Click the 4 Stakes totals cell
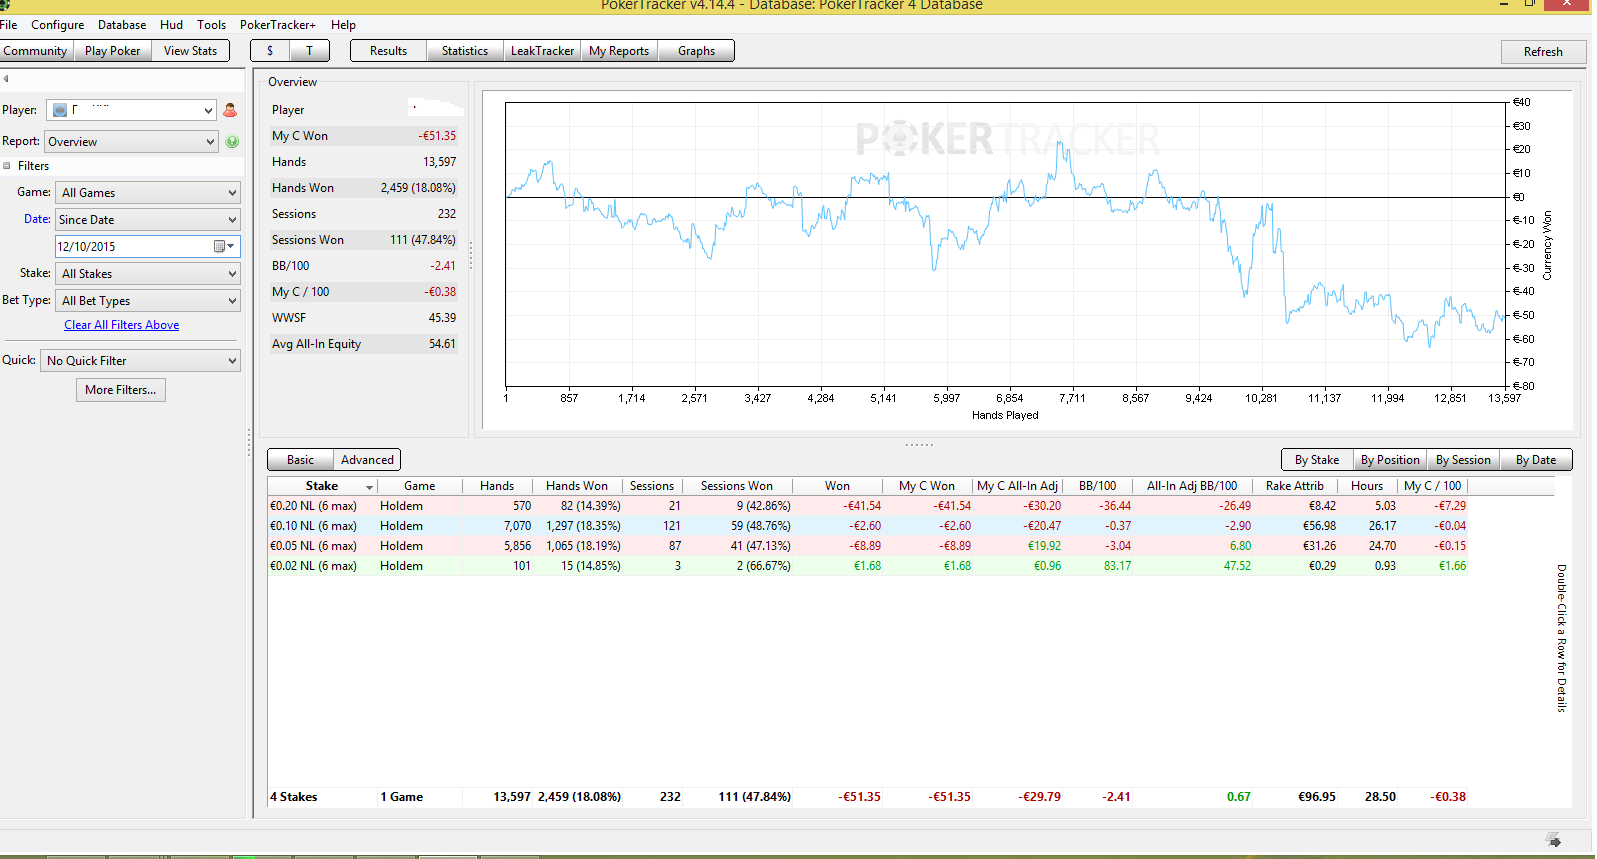This screenshot has width=1597, height=859. (x=294, y=797)
